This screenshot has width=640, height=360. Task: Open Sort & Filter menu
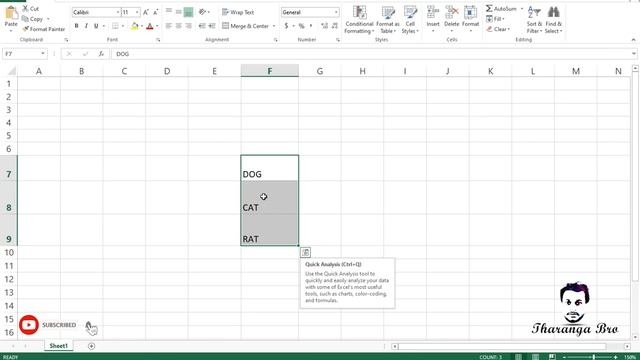[x=534, y=20]
